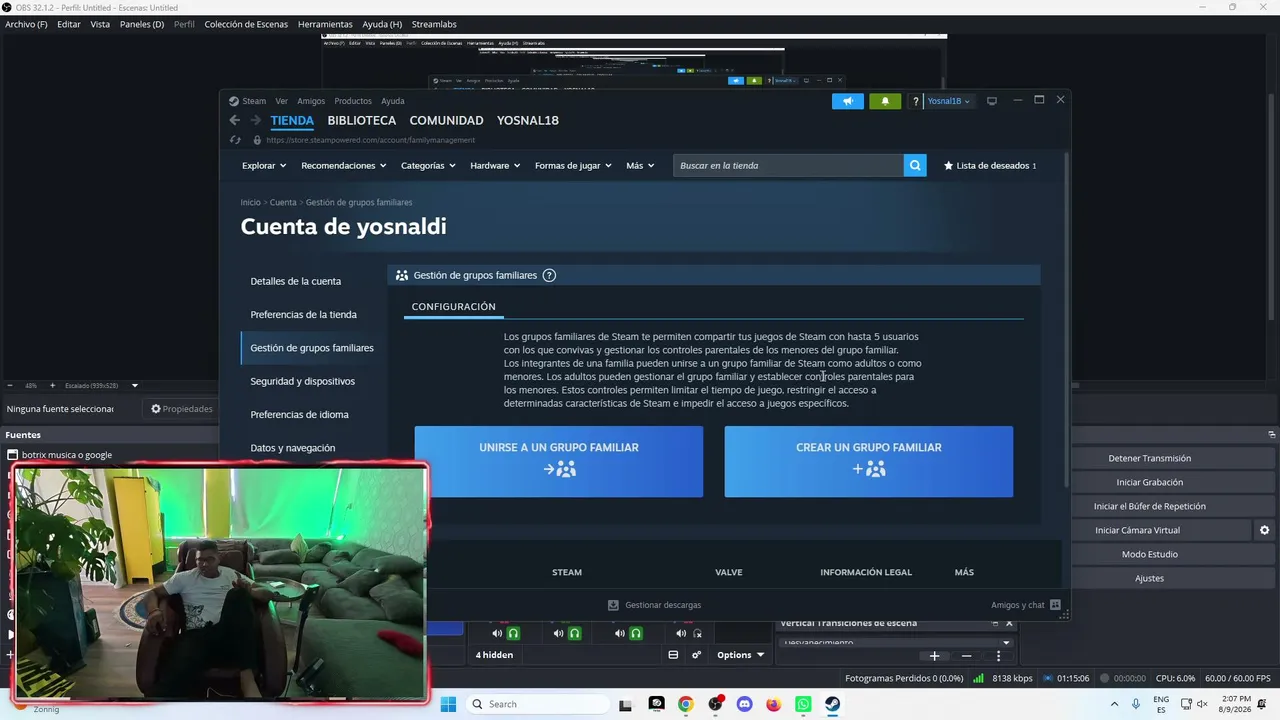Viewport: 1280px width, 720px height.
Task: Open the preview scaling dropdown arrow
Action: (135, 385)
